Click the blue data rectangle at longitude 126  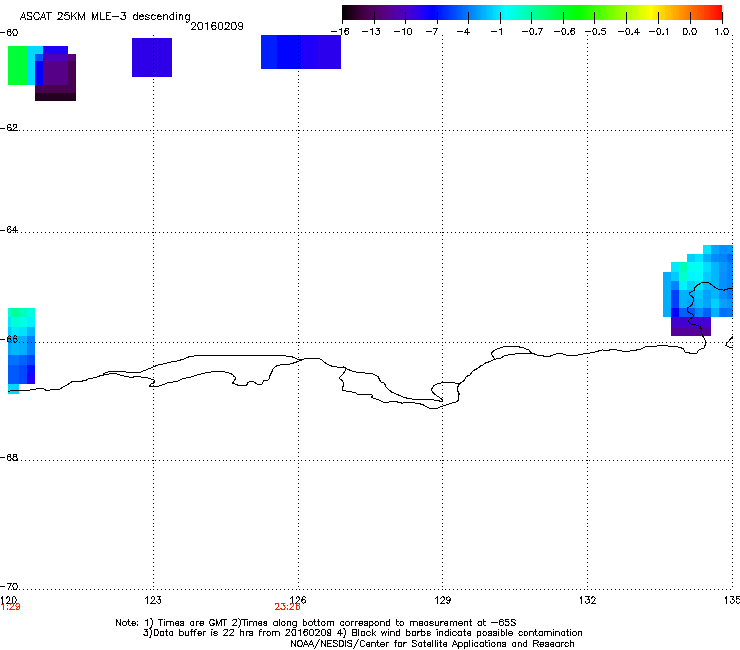tap(301, 52)
